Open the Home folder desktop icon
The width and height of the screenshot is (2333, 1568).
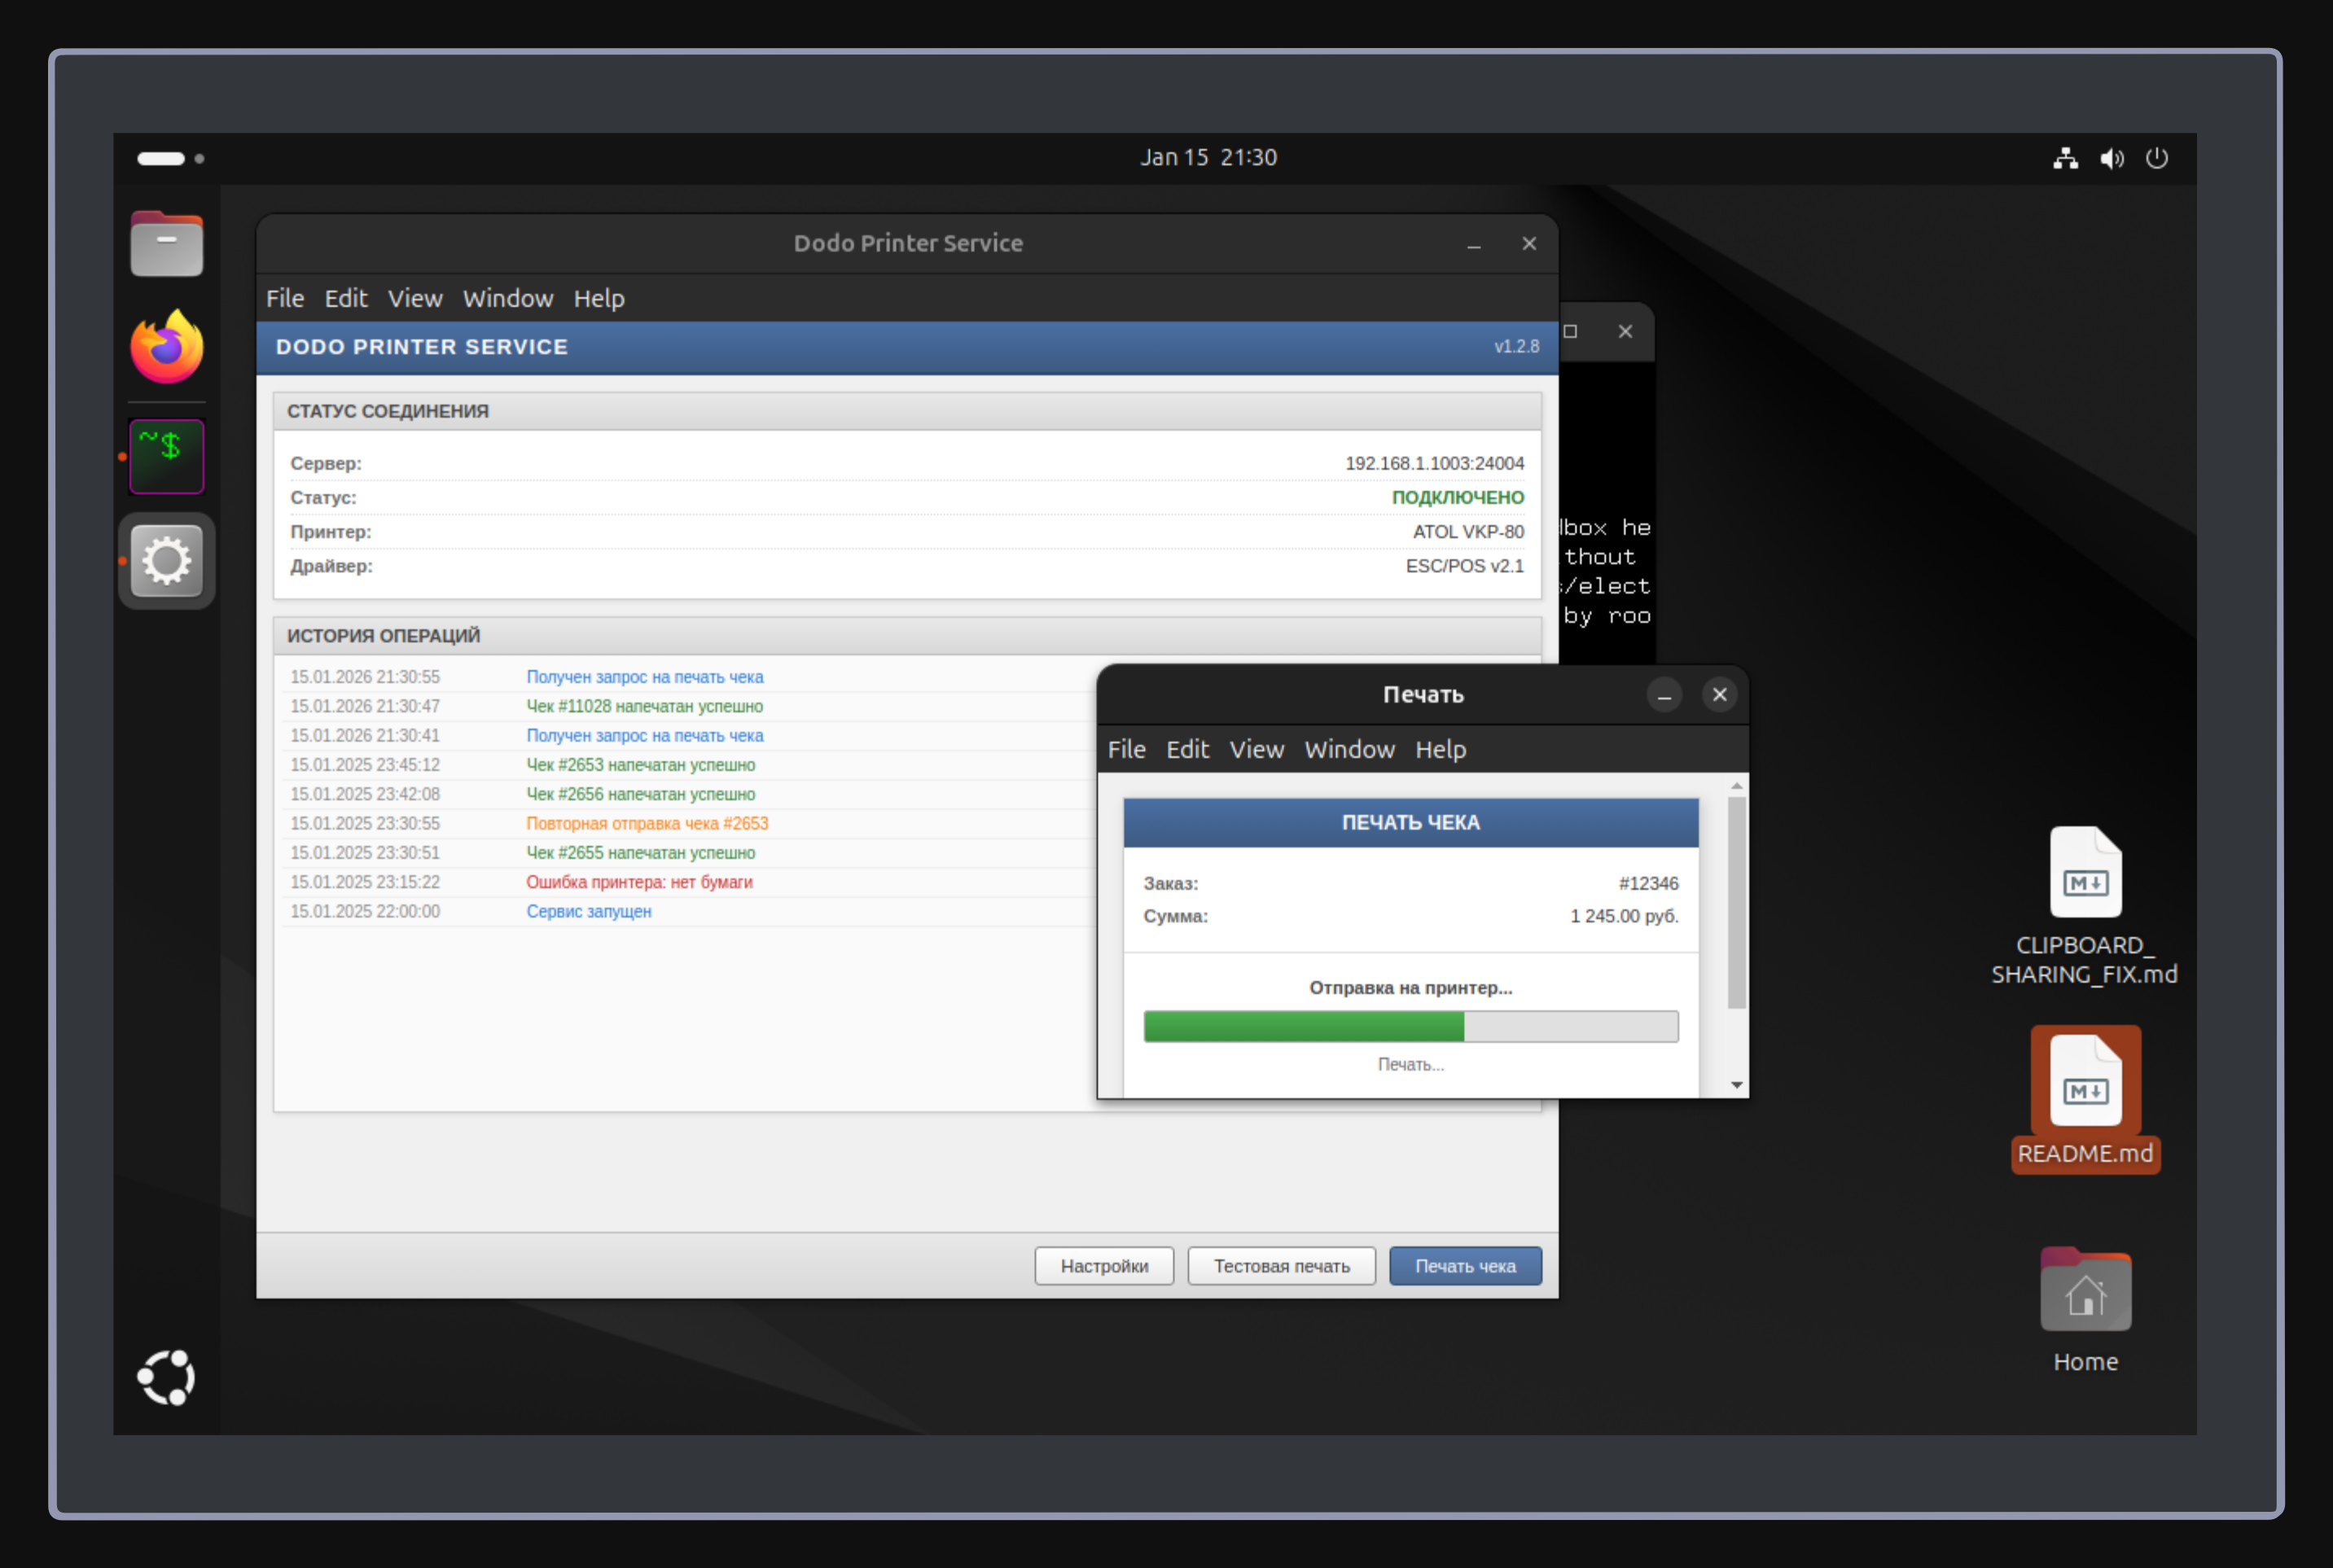pyautogui.click(x=2085, y=1310)
